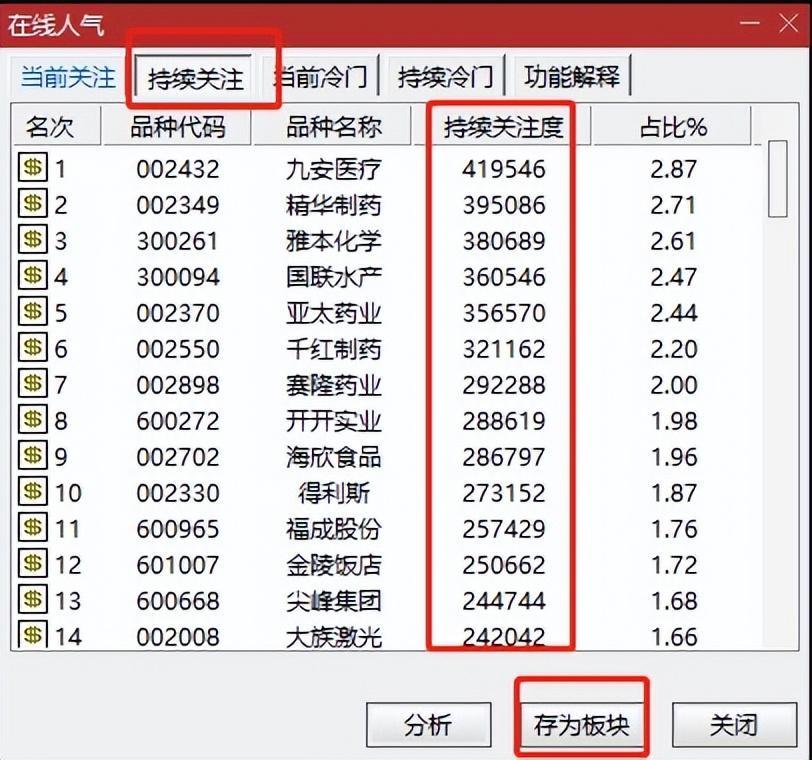Click the vertical scrollbar thumb in list
This screenshot has width=812, height=760.
point(777,180)
